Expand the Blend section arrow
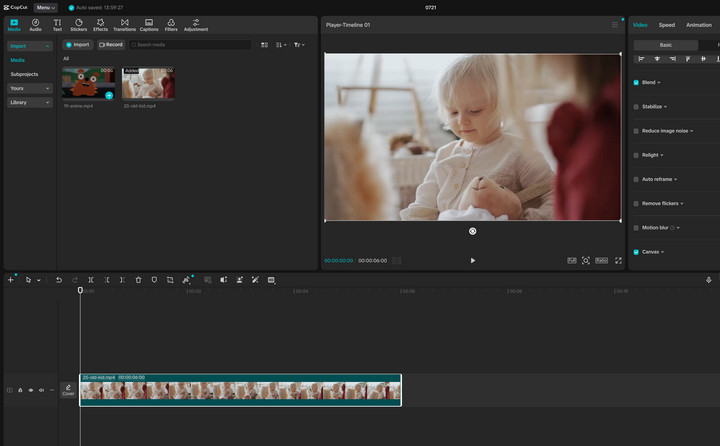 point(659,83)
